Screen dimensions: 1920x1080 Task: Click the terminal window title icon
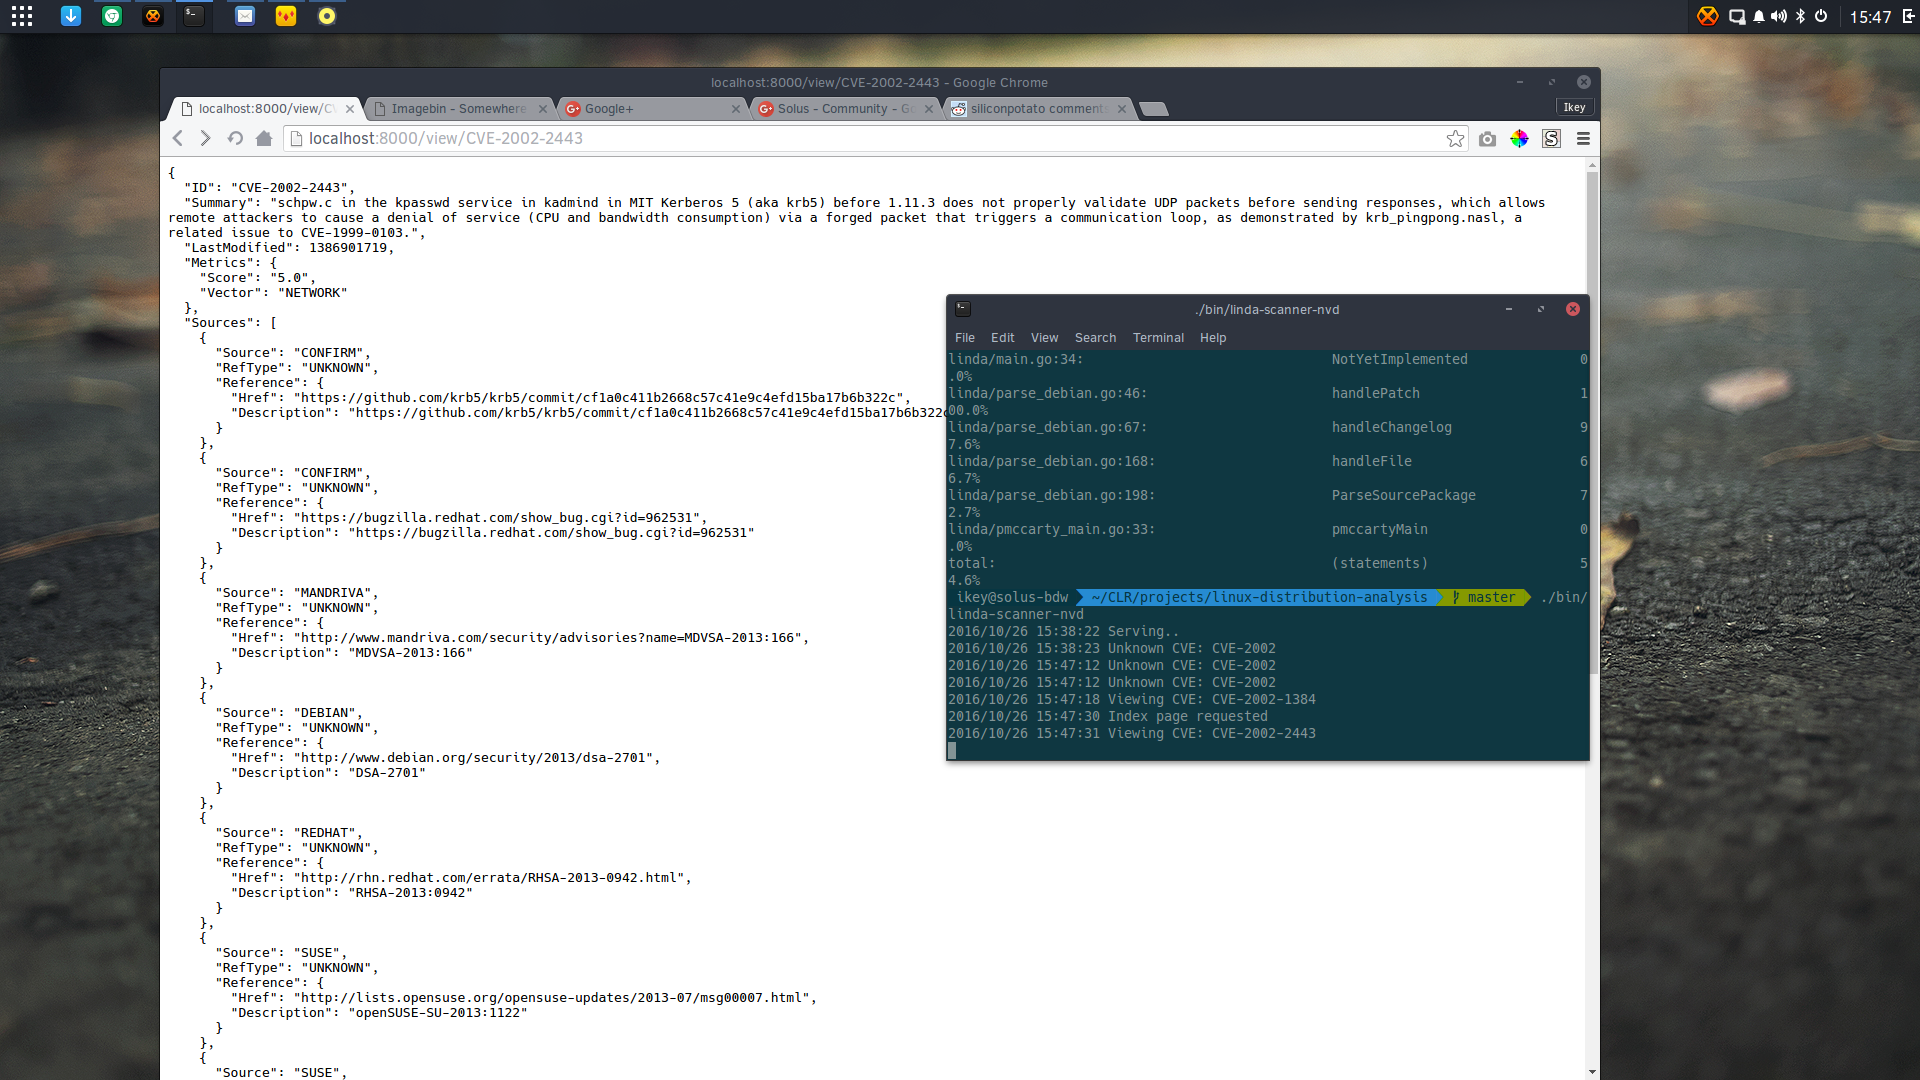(963, 309)
